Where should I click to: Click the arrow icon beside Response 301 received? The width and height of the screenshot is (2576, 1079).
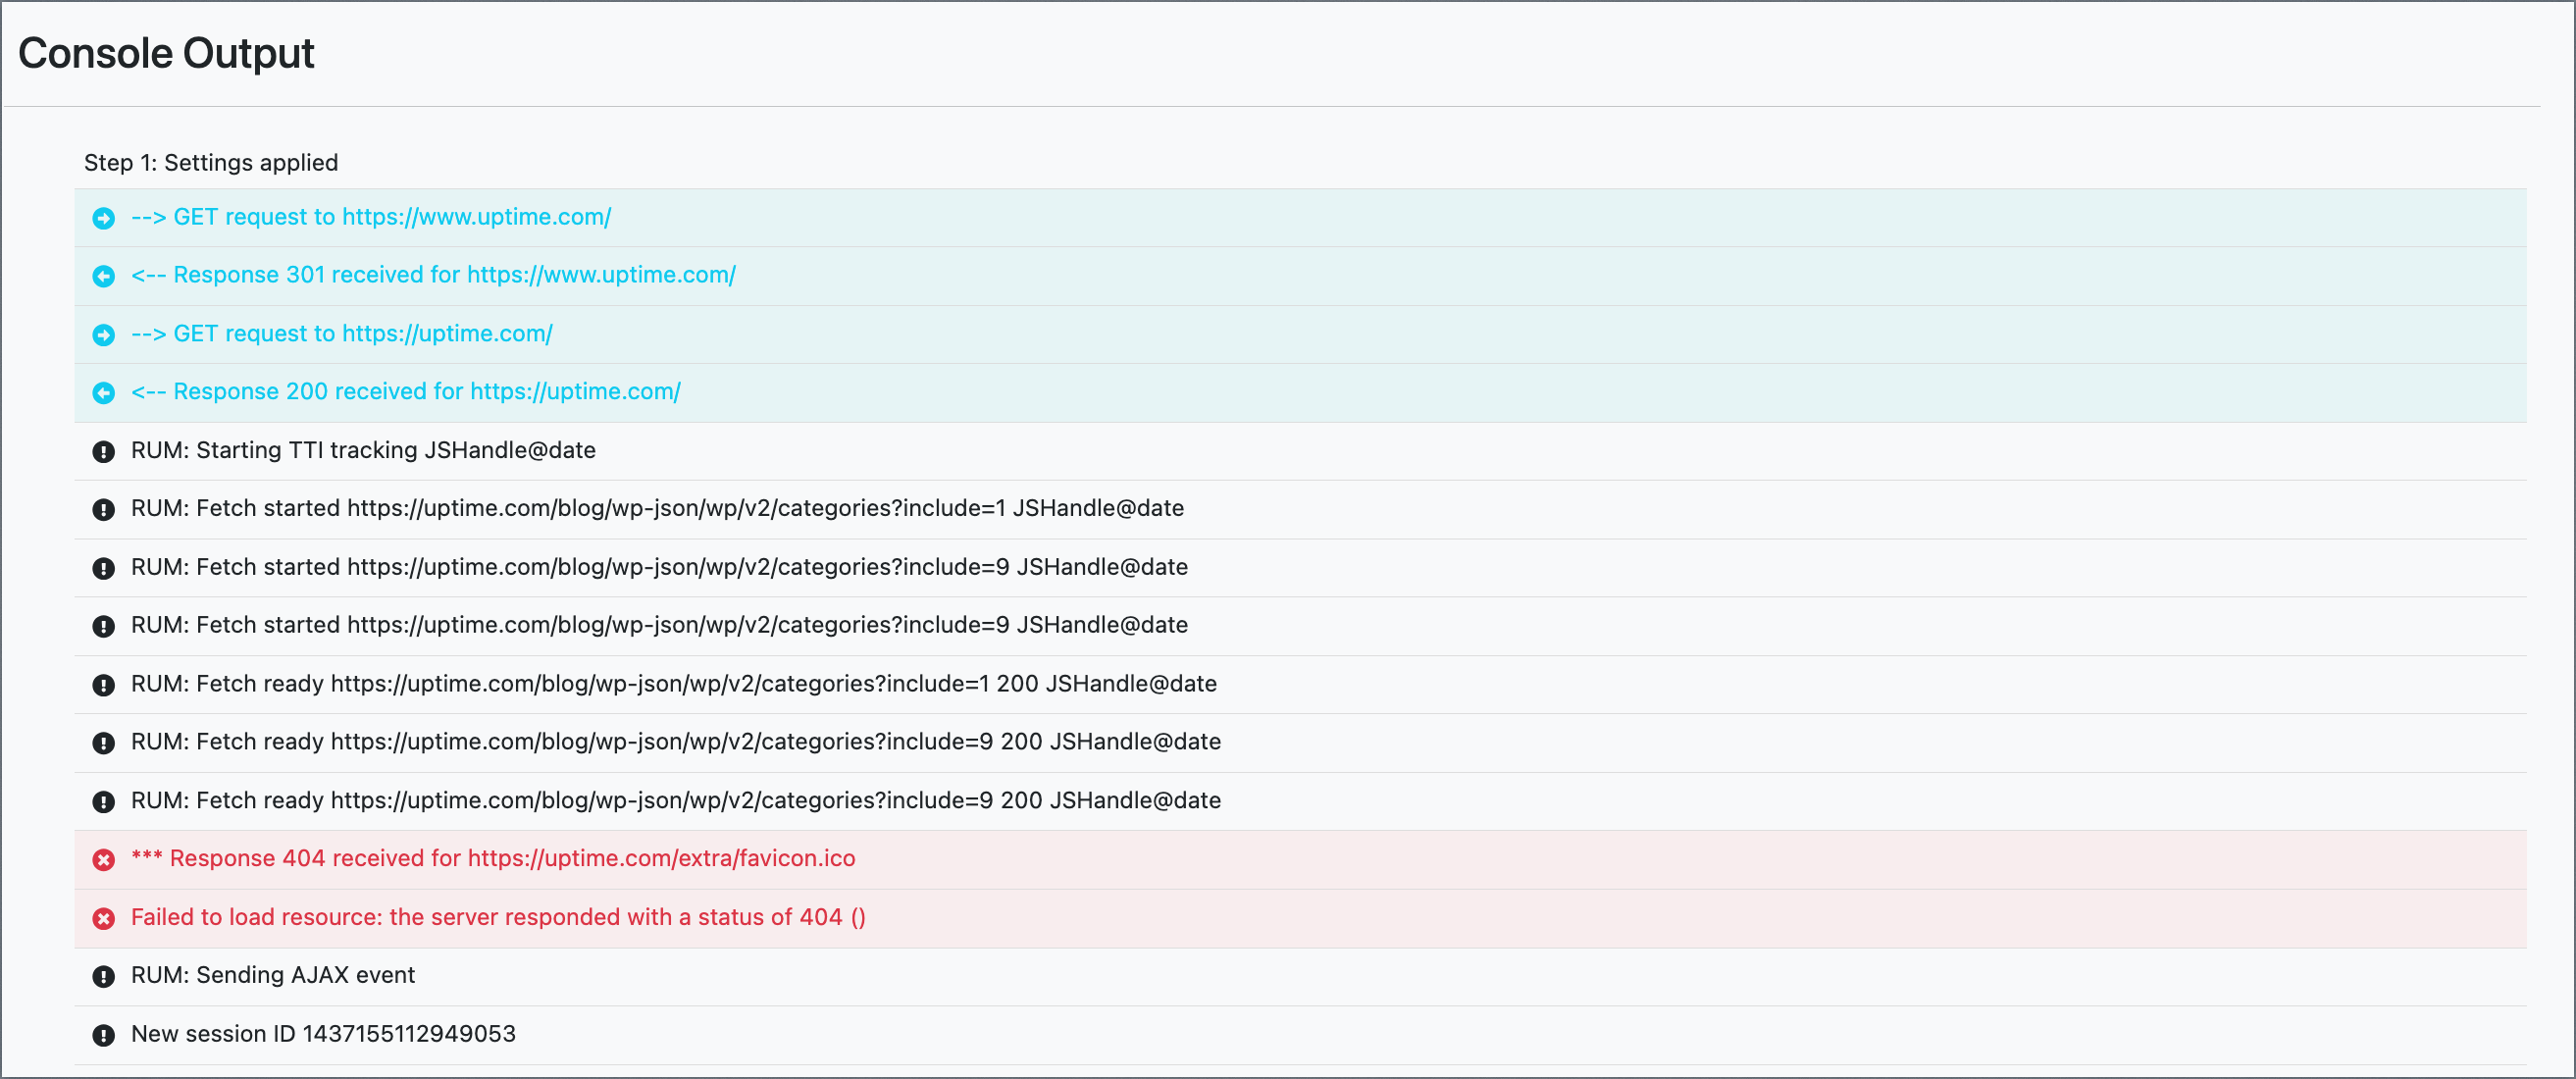pyautogui.click(x=104, y=276)
